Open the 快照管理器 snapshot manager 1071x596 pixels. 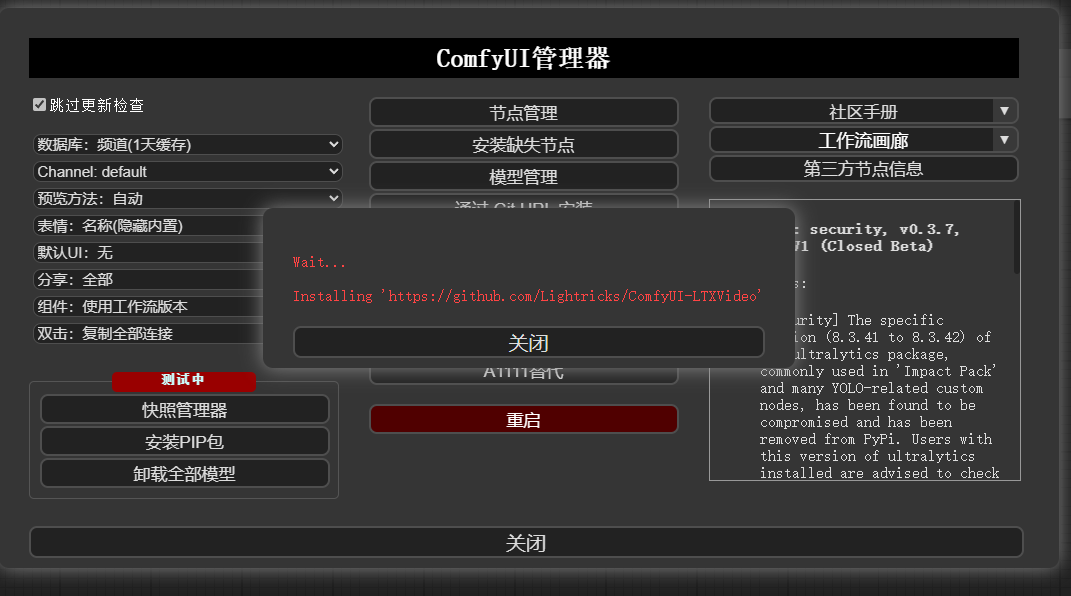185,409
